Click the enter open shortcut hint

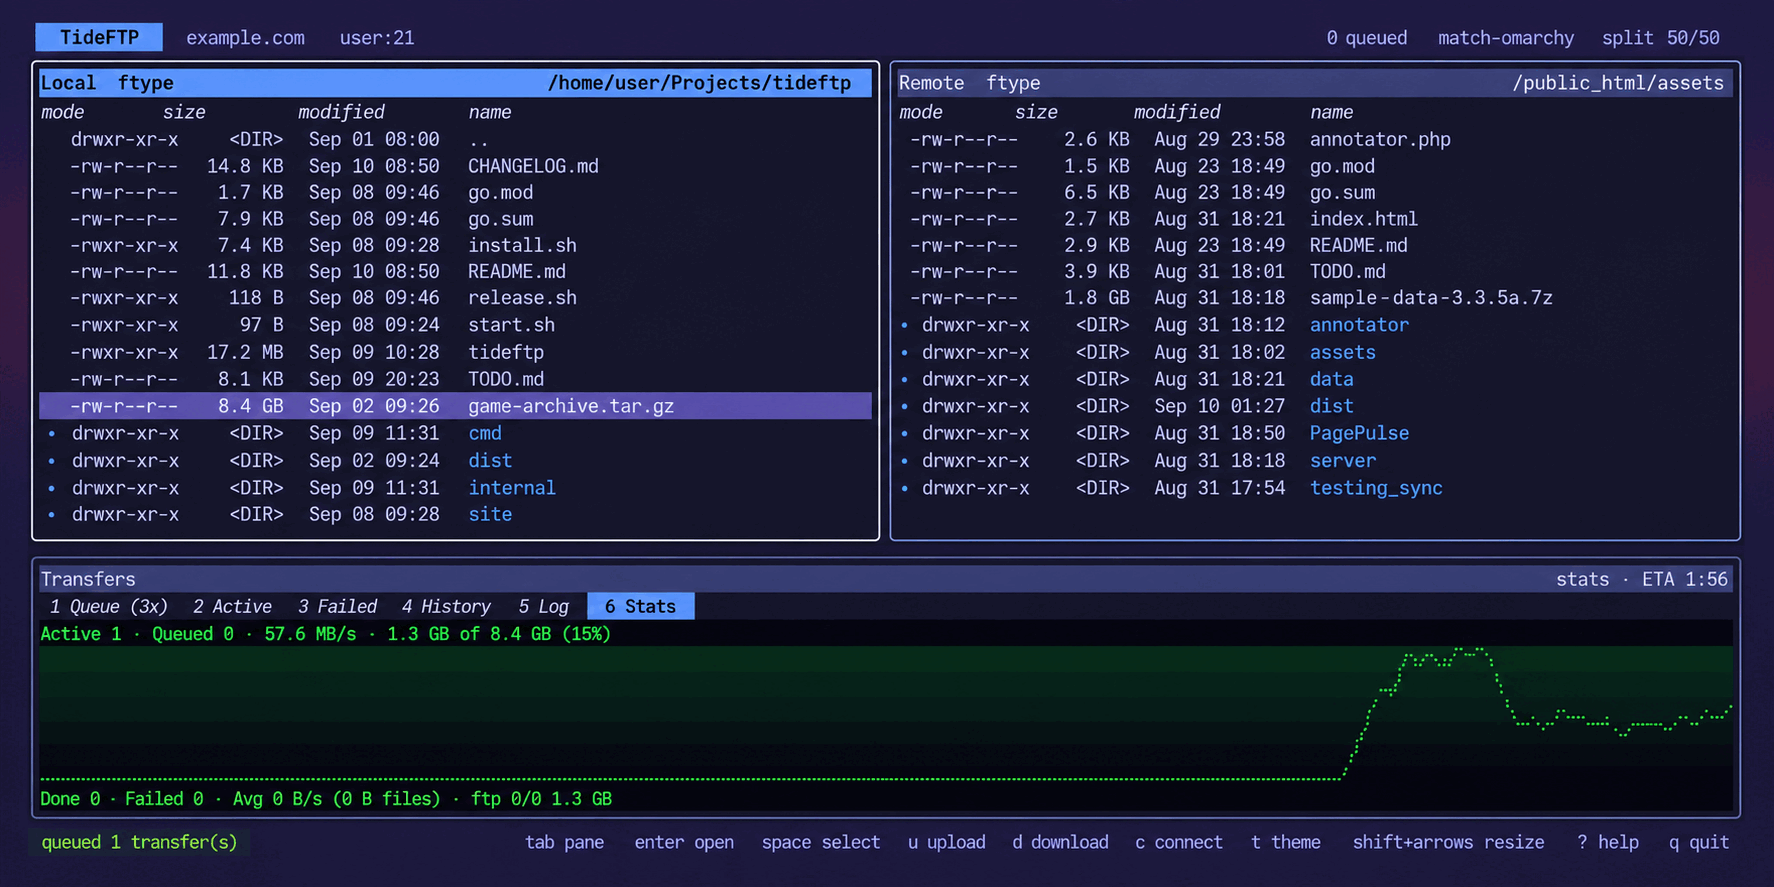(684, 842)
